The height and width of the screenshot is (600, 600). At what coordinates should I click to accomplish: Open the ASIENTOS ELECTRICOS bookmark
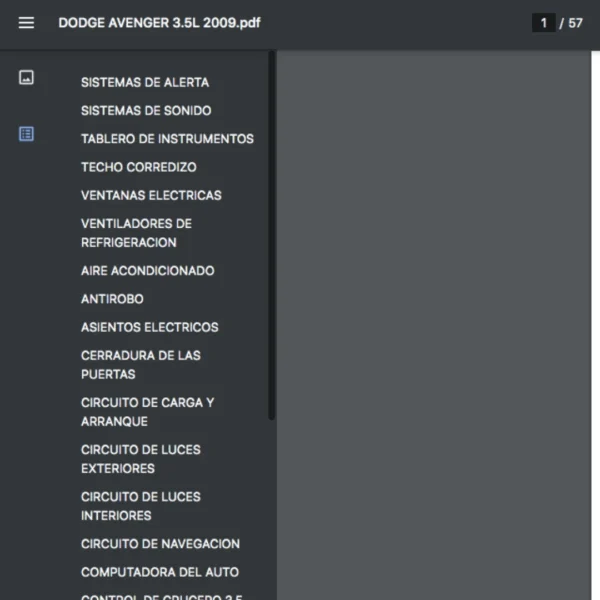click(x=149, y=327)
